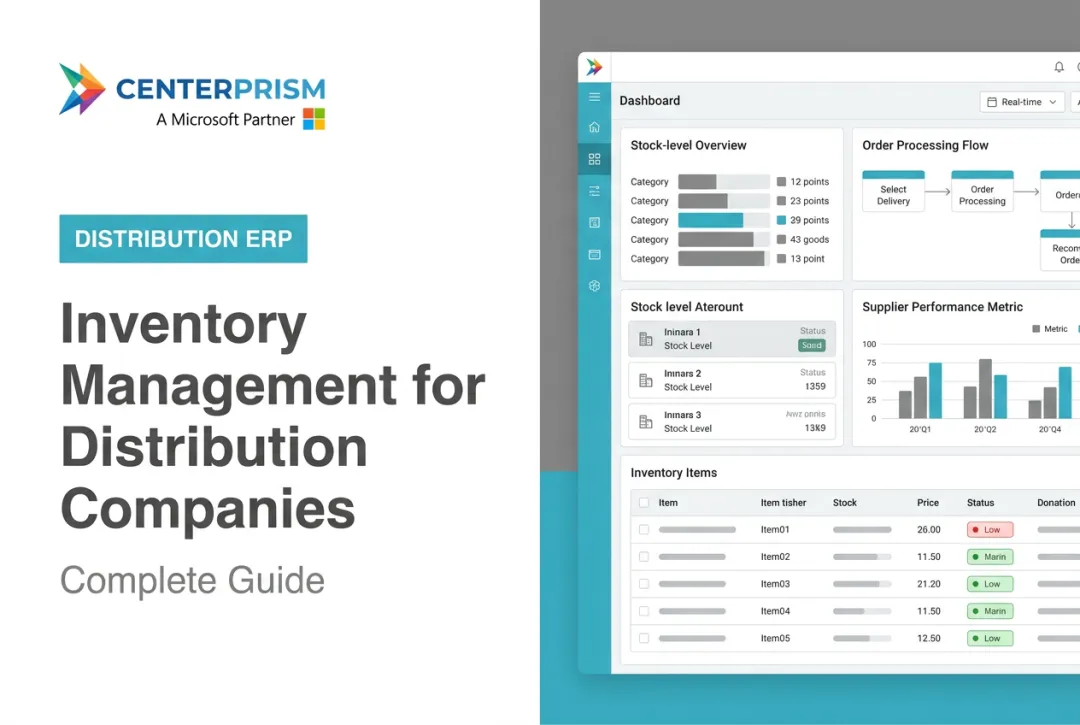This screenshot has width=1080, height=725.
Task: Click the stock value 1359
Action: click(x=815, y=387)
